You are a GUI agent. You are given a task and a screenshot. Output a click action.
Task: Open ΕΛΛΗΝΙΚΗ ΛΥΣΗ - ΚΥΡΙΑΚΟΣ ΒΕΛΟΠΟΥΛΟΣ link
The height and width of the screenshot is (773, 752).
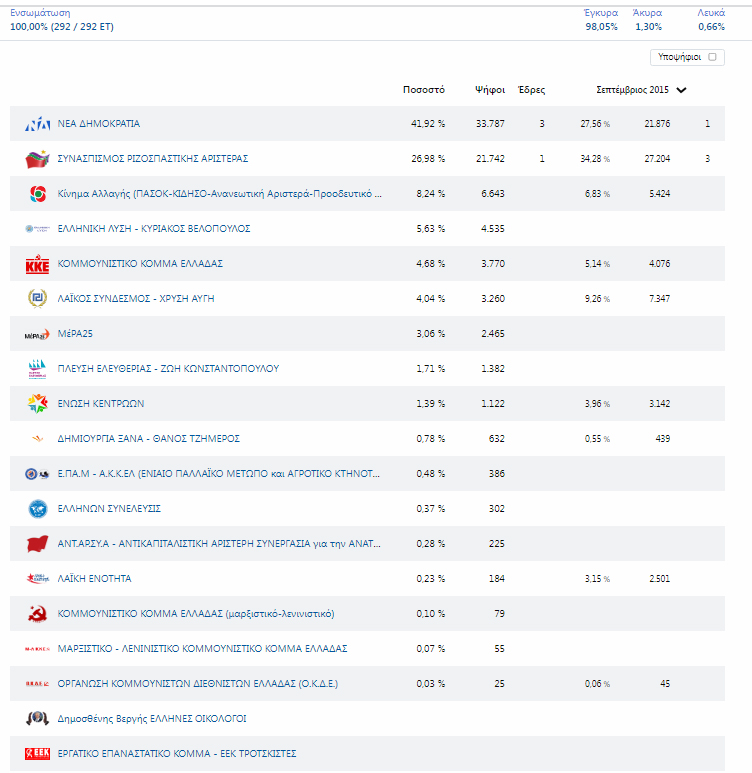click(x=154, y=229)
